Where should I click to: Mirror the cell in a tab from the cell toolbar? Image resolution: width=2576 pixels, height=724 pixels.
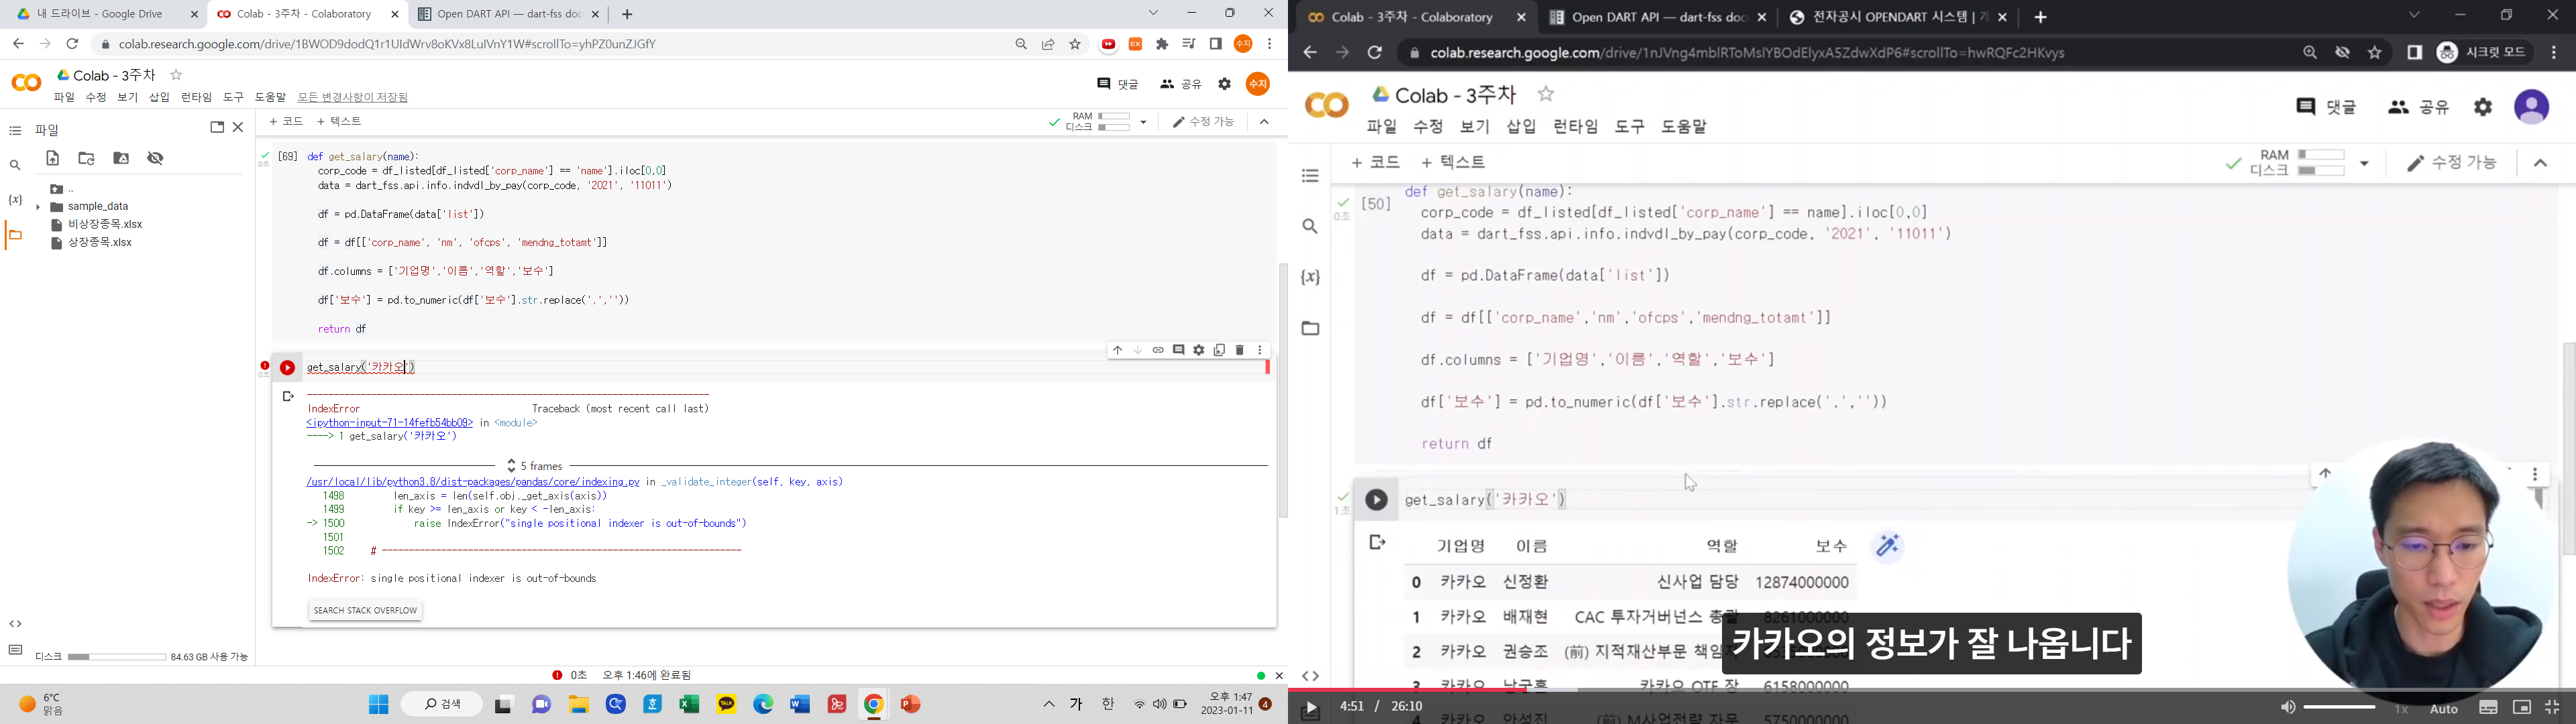1219,350
